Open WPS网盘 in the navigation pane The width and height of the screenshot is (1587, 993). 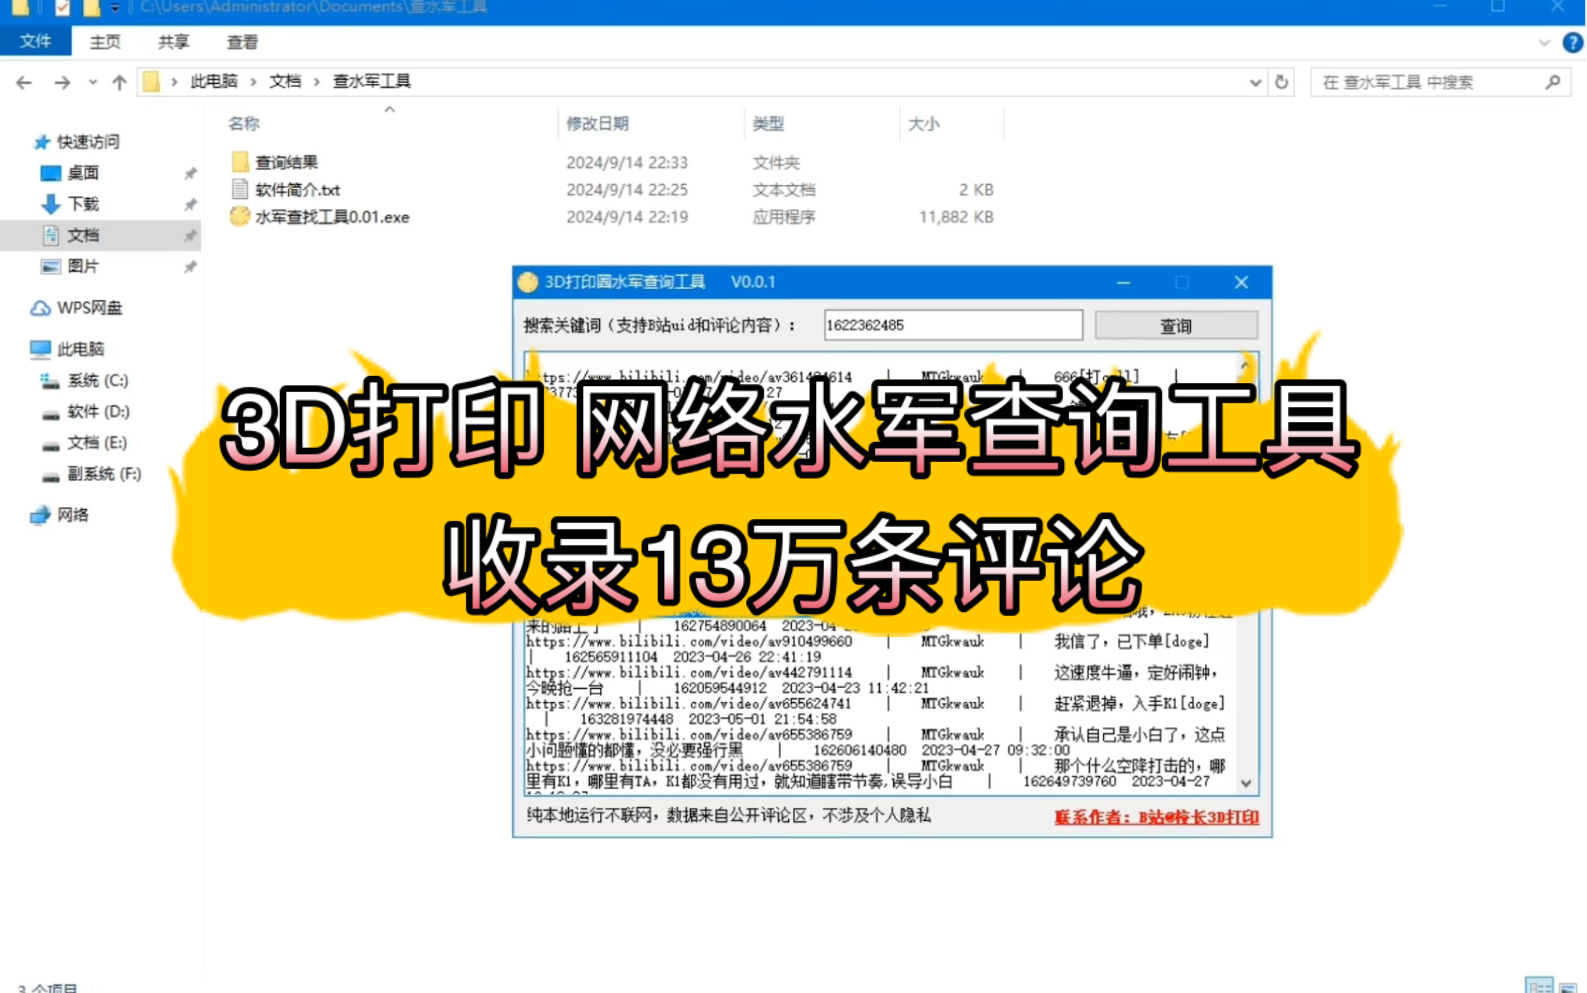89,307
